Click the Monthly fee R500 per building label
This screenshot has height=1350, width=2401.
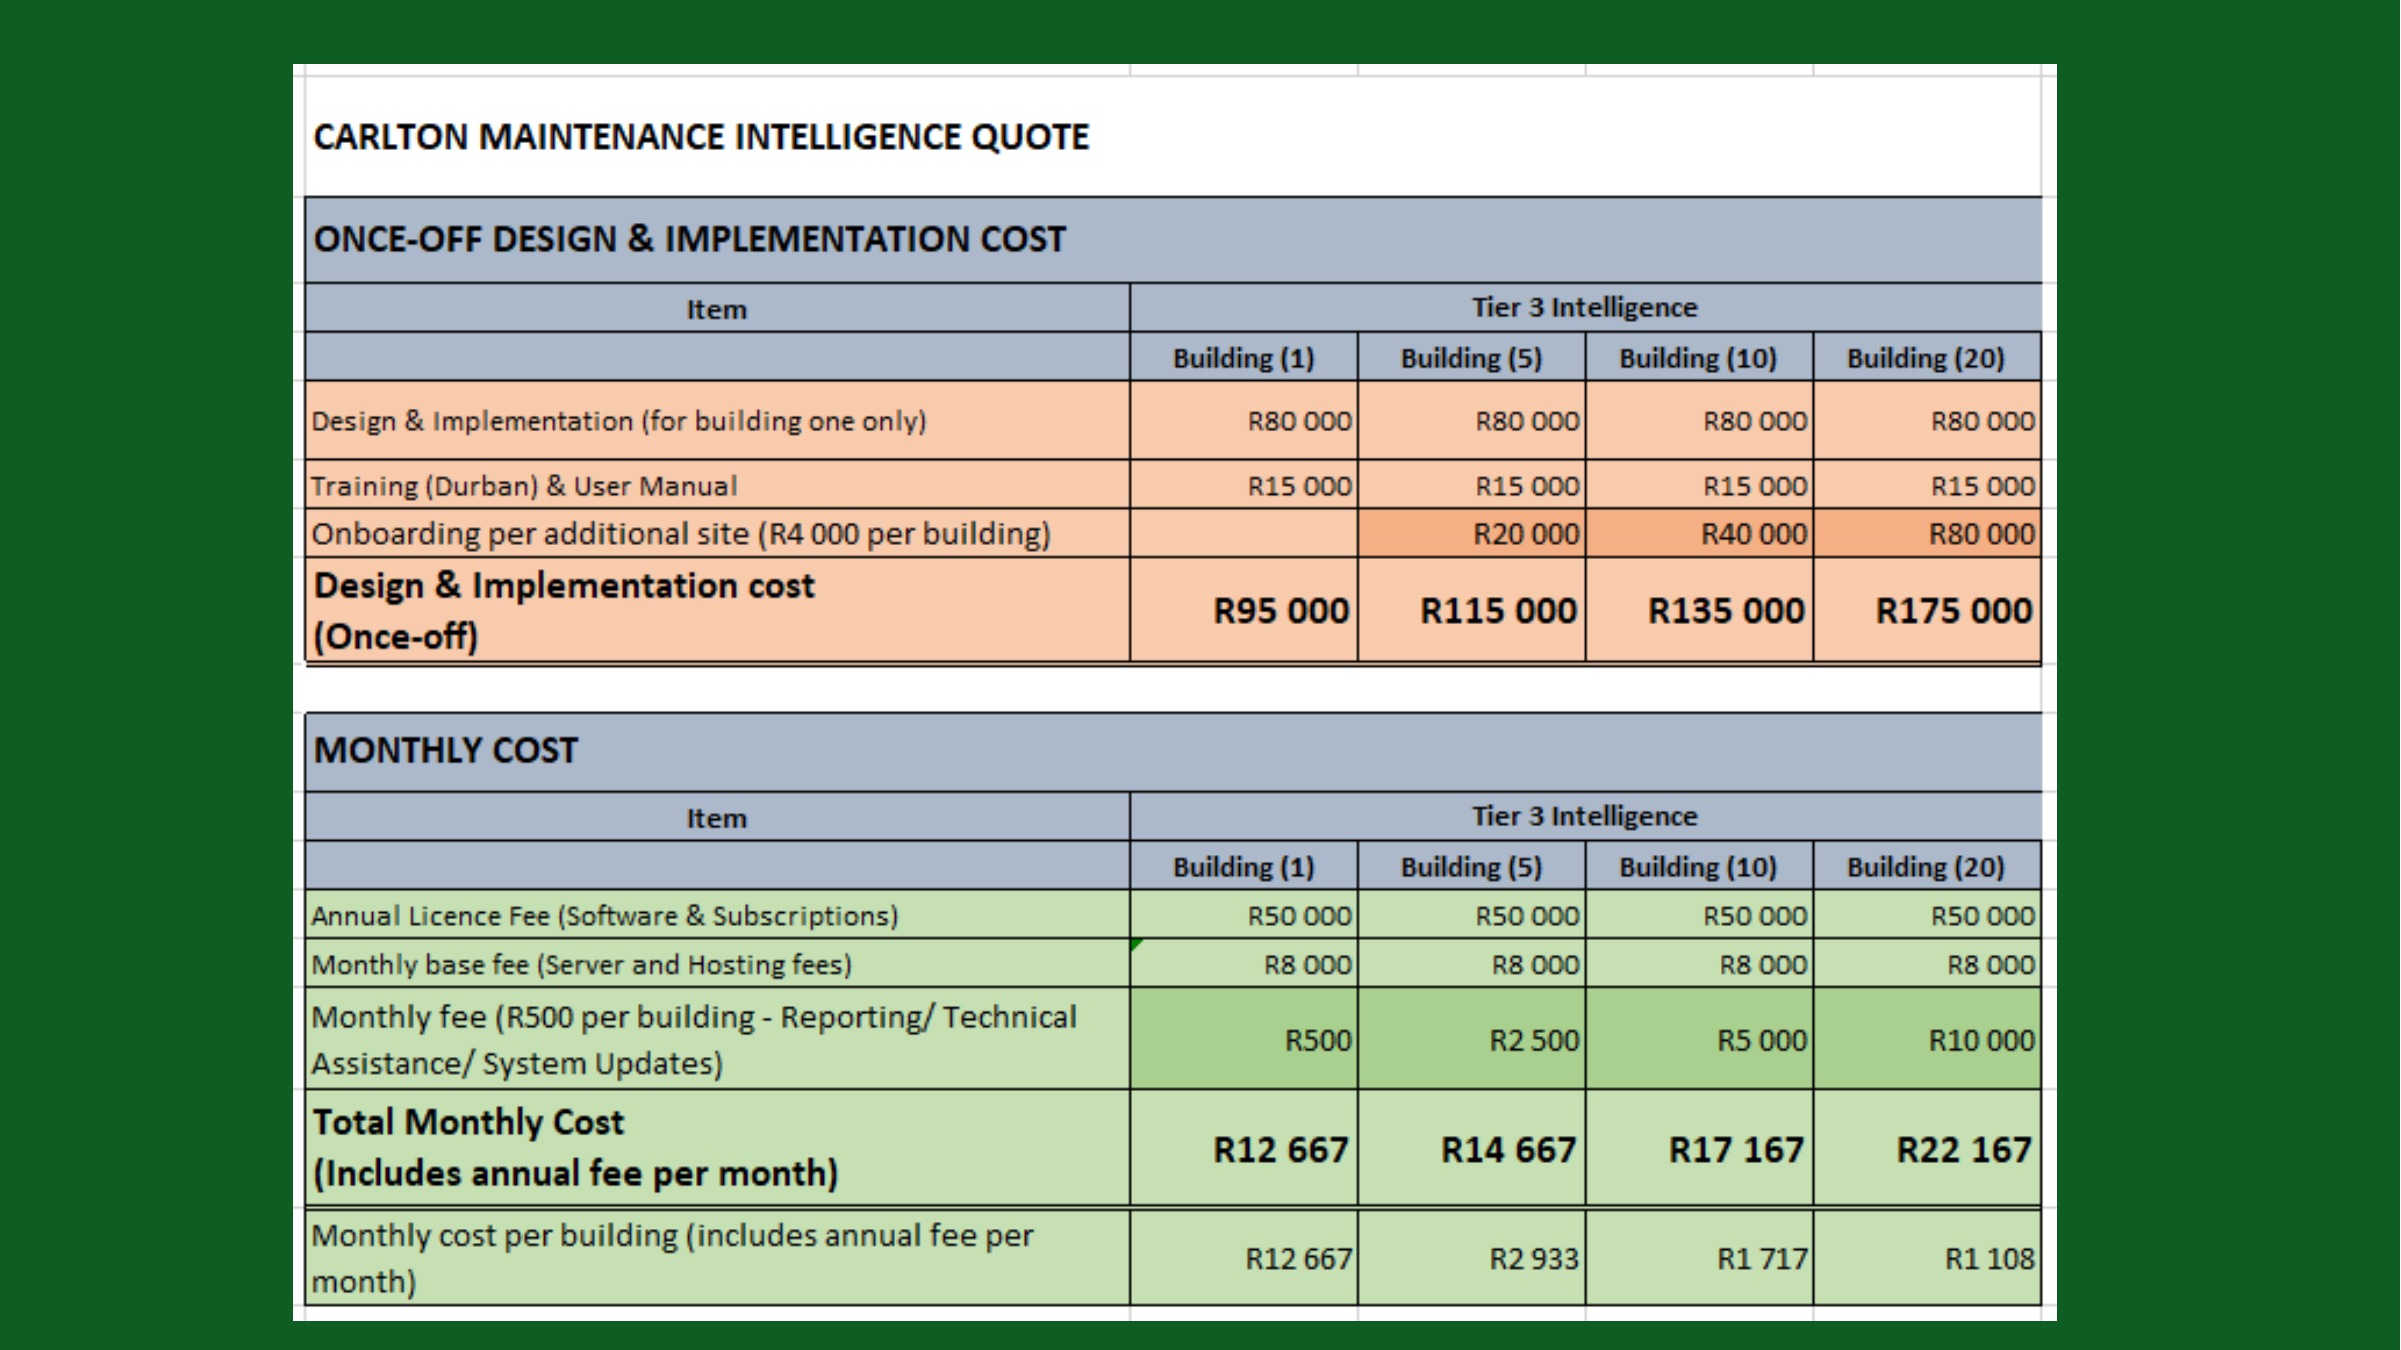(694, 1040)
